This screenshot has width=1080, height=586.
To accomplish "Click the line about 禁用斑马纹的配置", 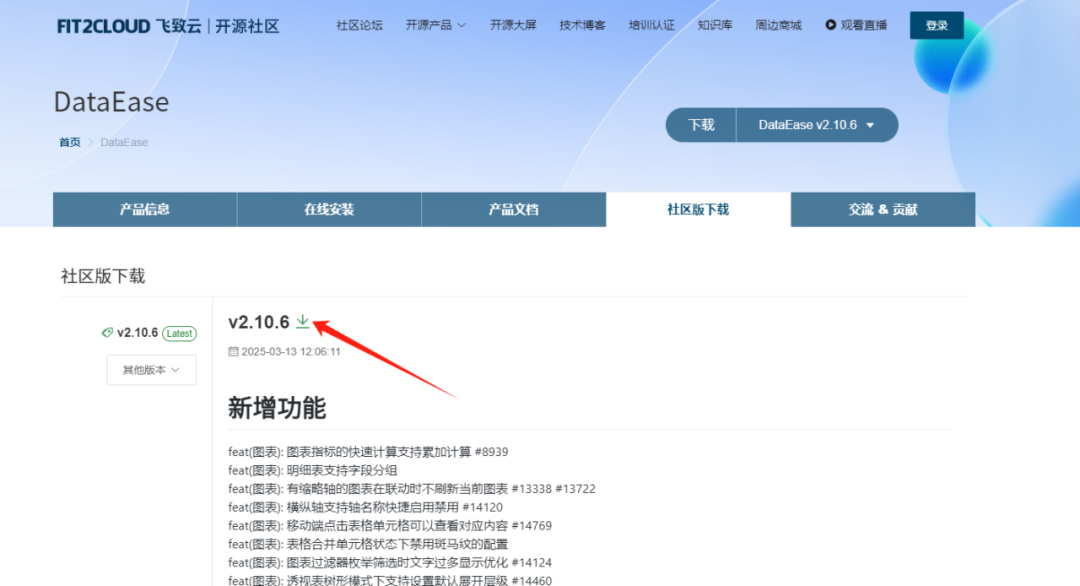I will 368,544.
